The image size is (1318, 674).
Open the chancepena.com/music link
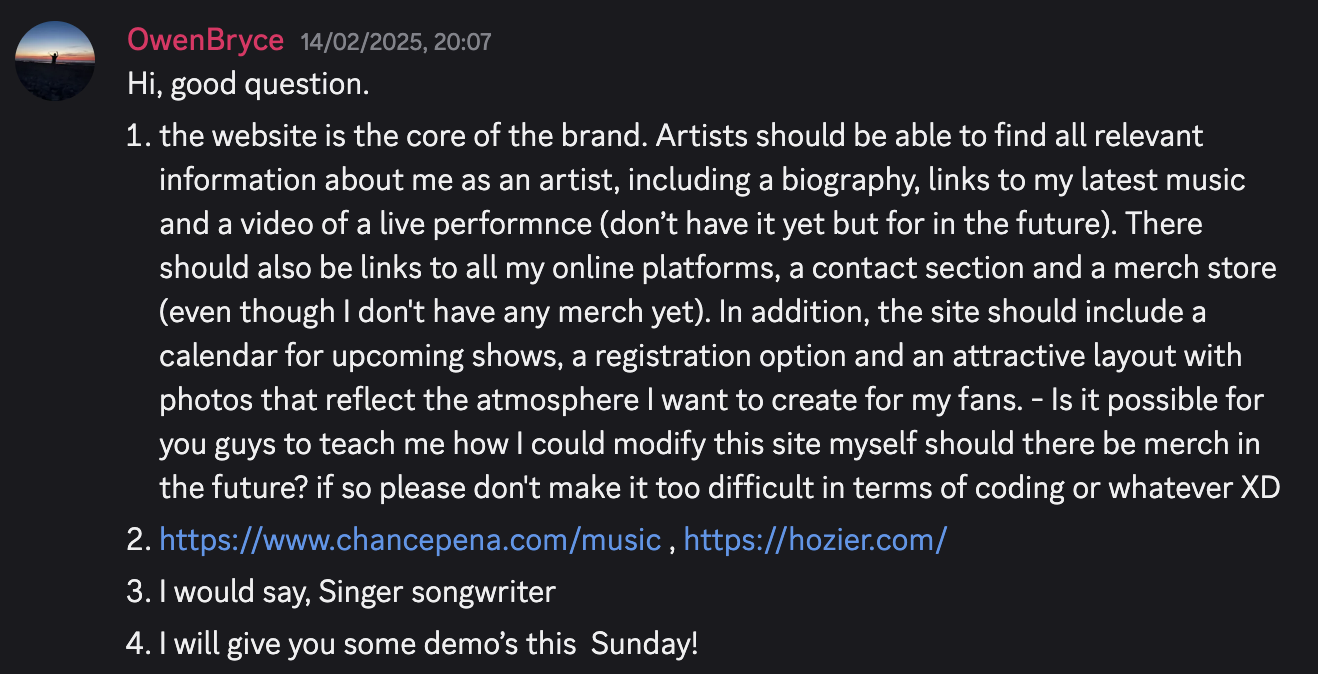[410, 540]
